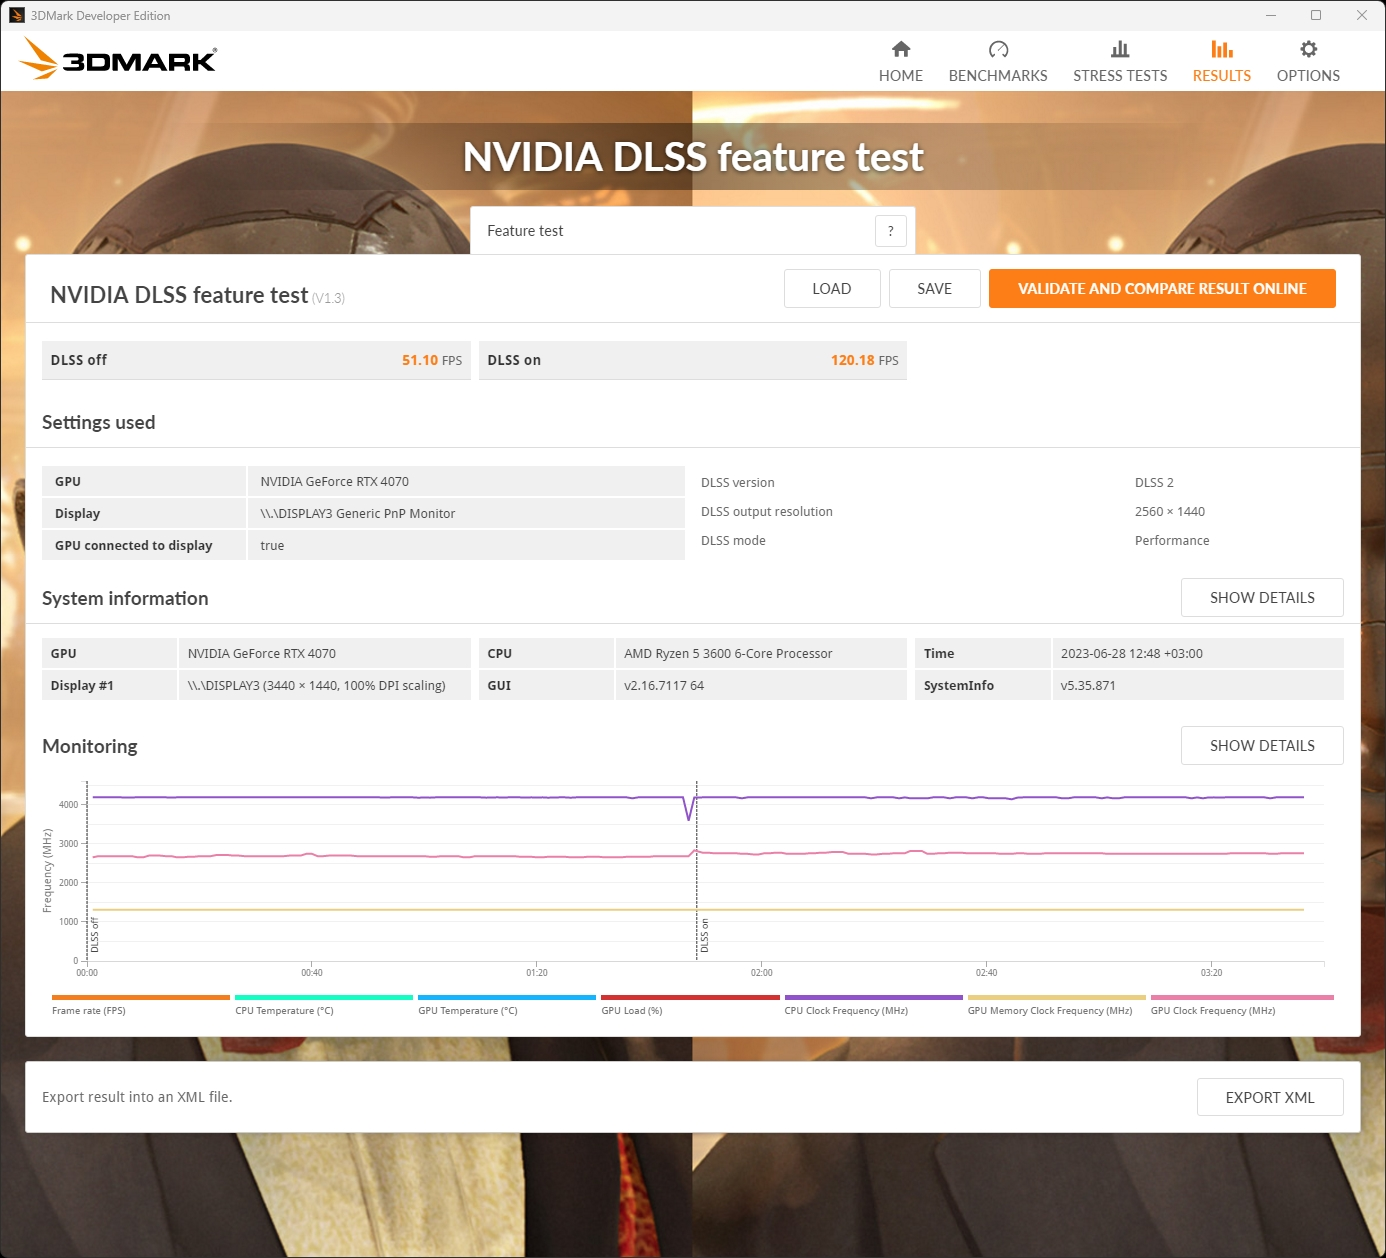Open the Benchmarks tab

(998, 61)
